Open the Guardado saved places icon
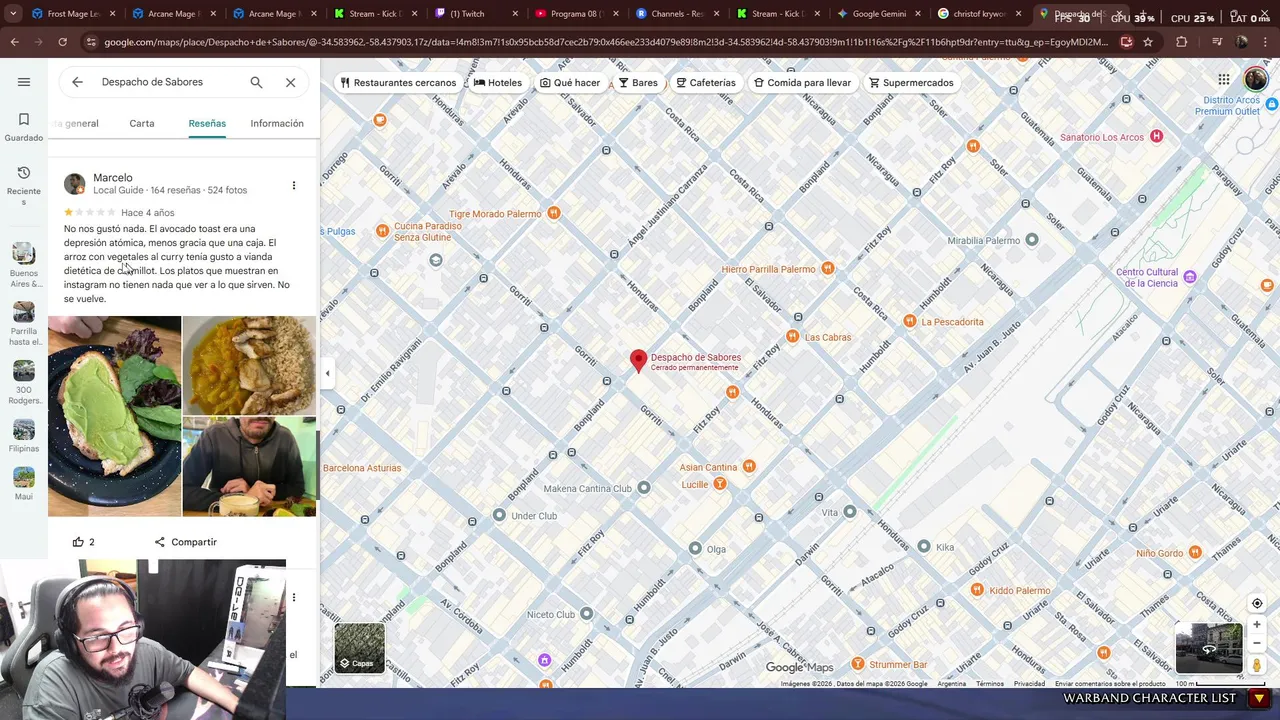Screen dimensions: 1280x720 coord(24,127)
